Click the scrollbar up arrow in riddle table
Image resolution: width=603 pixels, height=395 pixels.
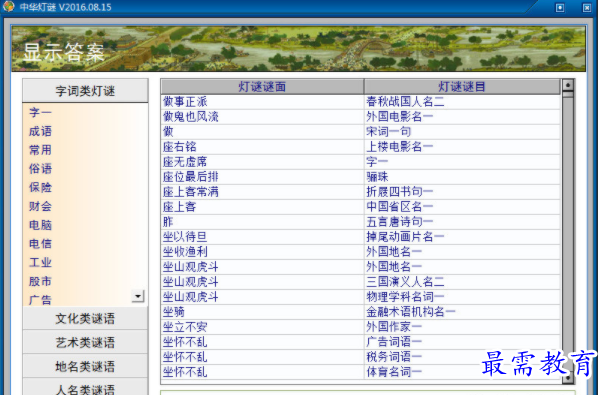pos(568,85)
